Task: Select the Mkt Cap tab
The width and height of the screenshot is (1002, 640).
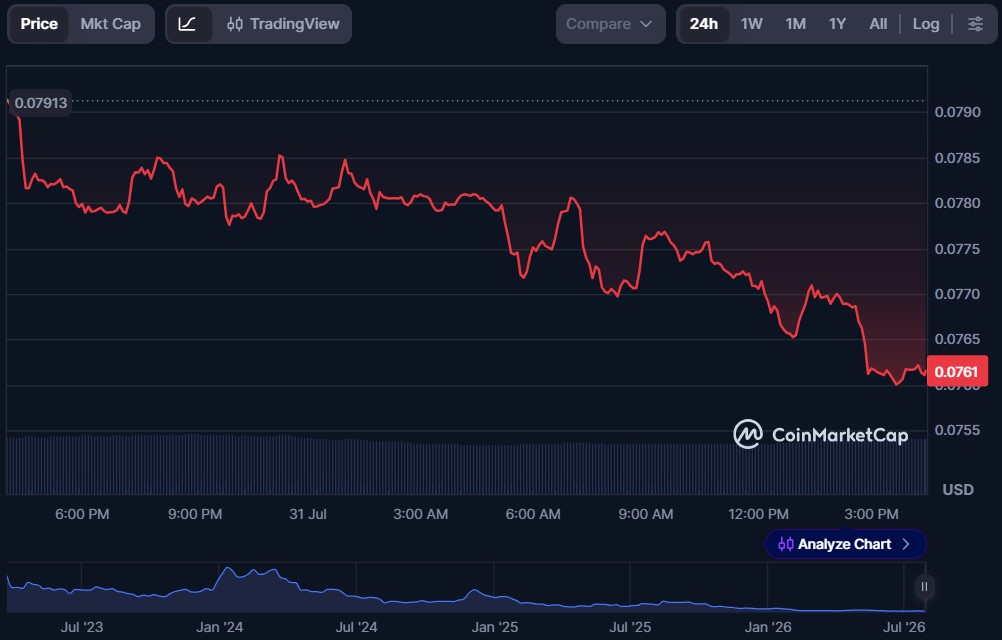Action: pyautogui.click(x=111, y=24)
